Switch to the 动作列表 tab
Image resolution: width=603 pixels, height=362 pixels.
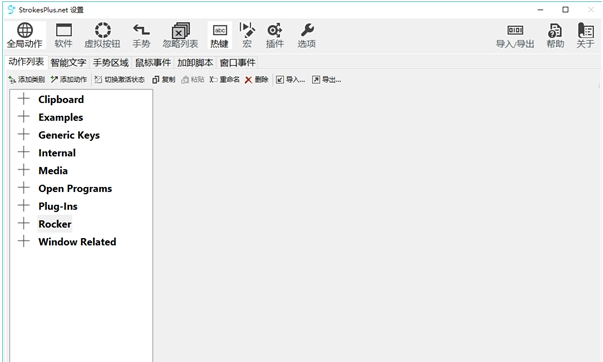click(x=26, y=62)
